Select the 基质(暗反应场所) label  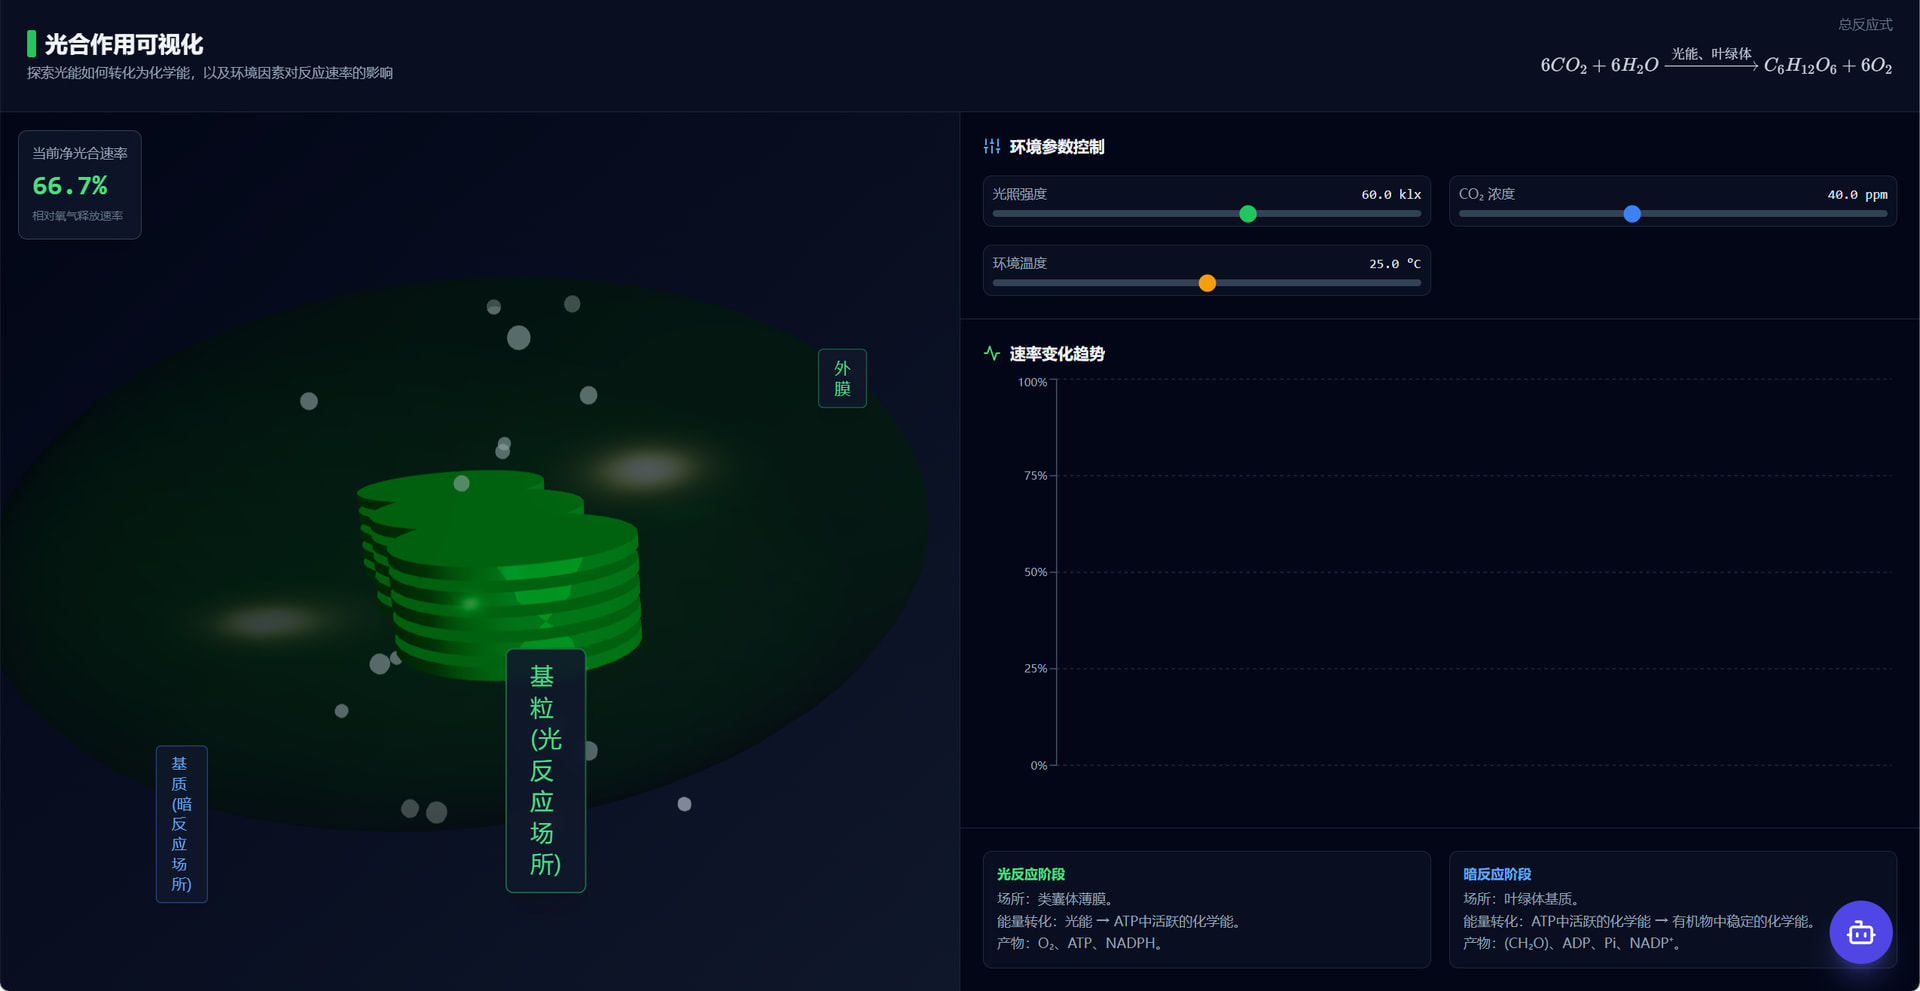pyautogui.click(x=181, y=824)
